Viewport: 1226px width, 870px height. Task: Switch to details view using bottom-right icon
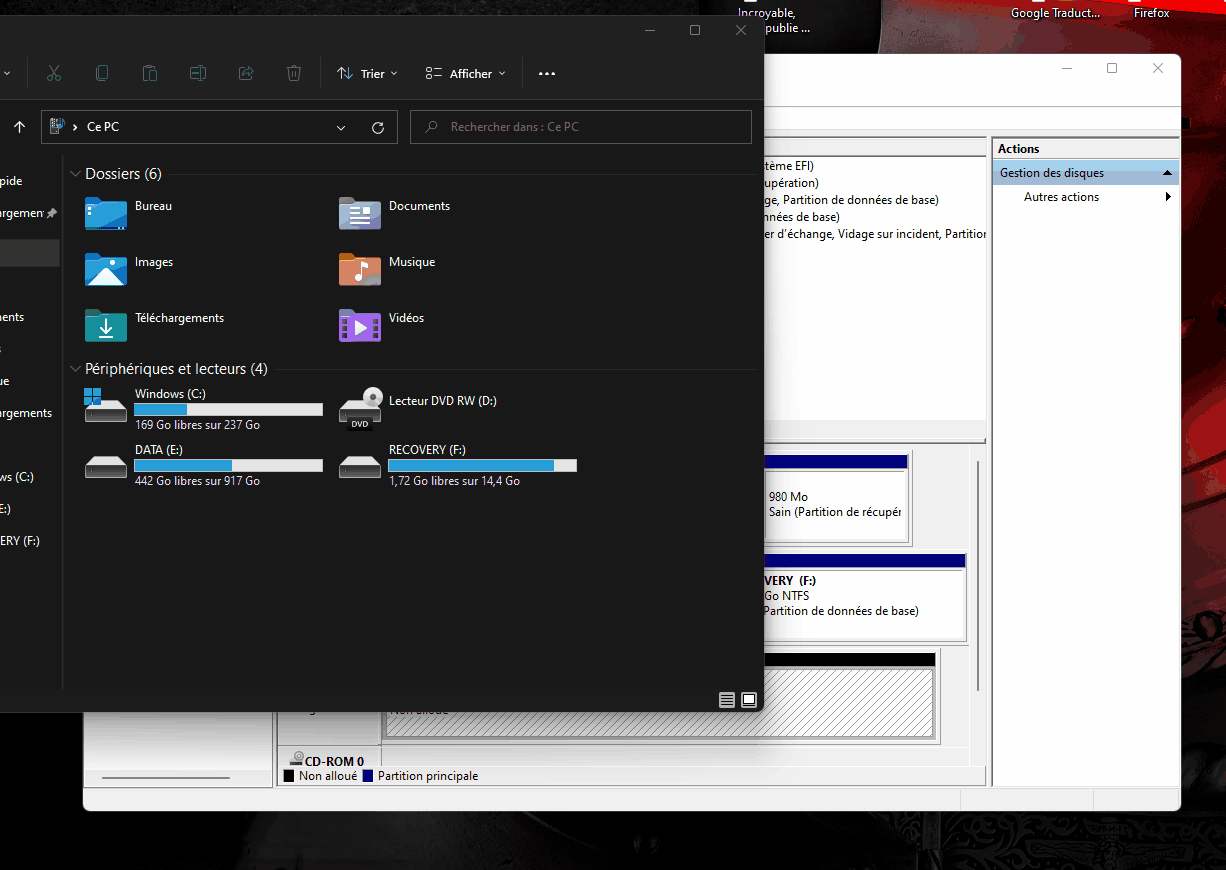click(x=727, y=700)
